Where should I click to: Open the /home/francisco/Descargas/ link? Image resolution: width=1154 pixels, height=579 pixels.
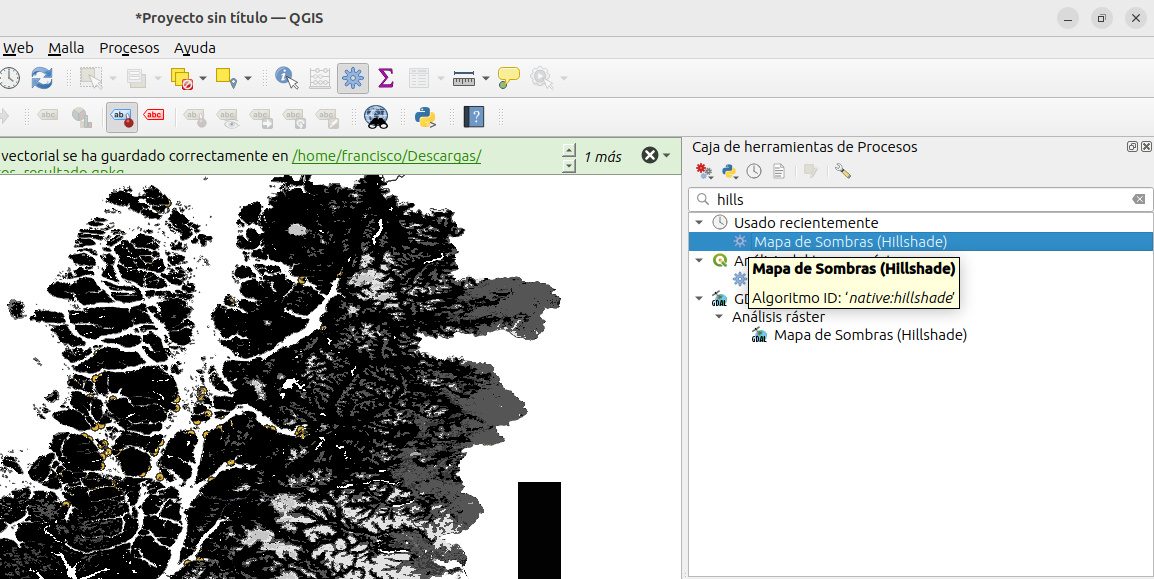pos(386,156)
